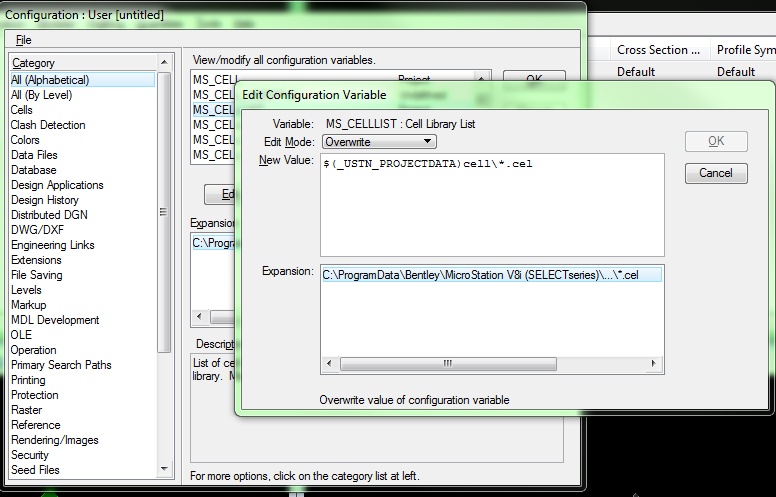The image size is (776, 497).
Task: Cancel the Edit Configuration Variable dialog
Action: coord(716,173)
